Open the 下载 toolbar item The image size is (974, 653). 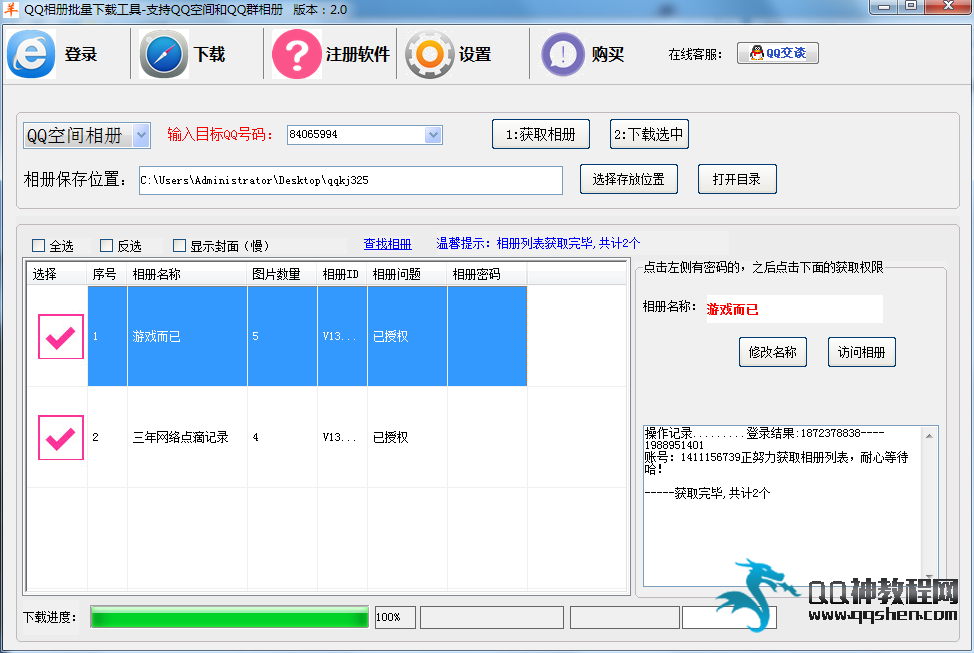tap(209, 55)
